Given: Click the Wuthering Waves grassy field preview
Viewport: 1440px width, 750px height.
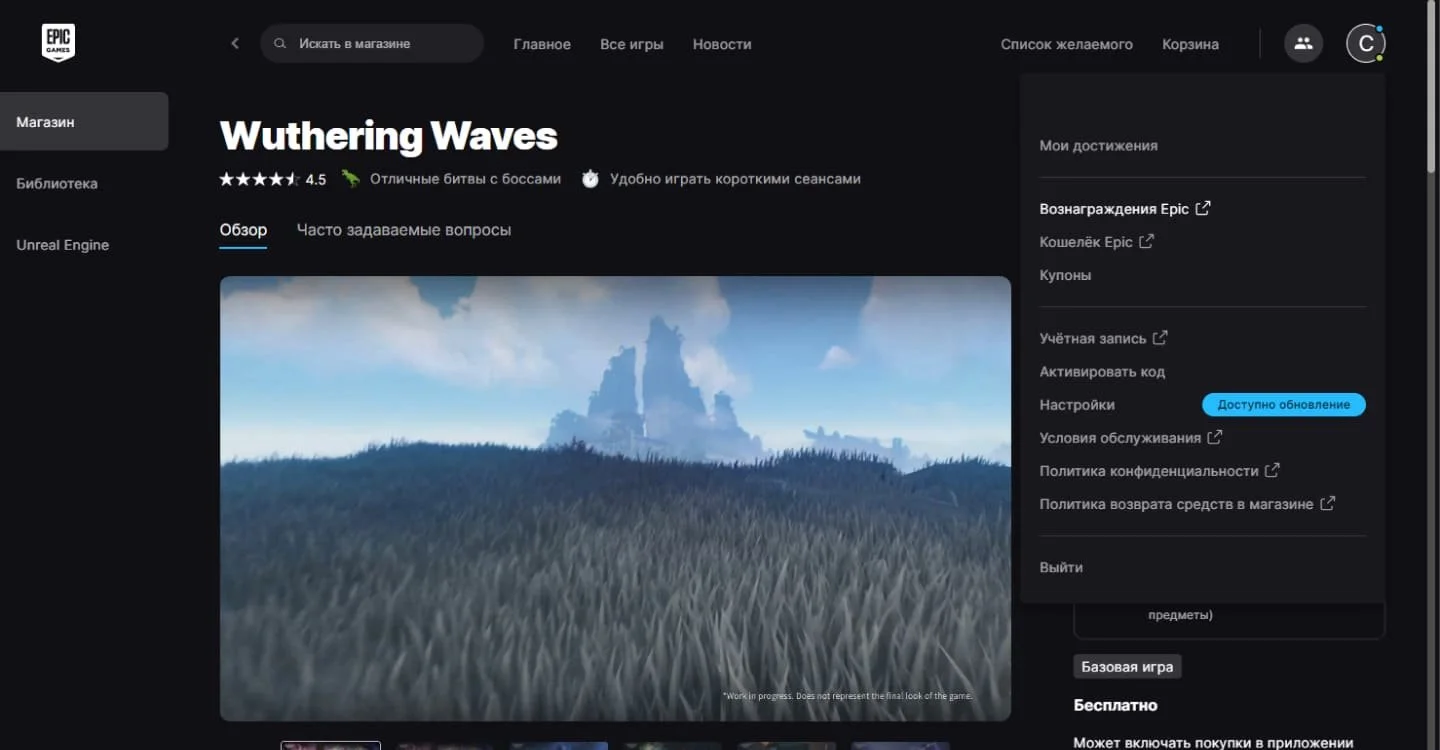Looking at the screenshot, I should (x=615, y=498).
